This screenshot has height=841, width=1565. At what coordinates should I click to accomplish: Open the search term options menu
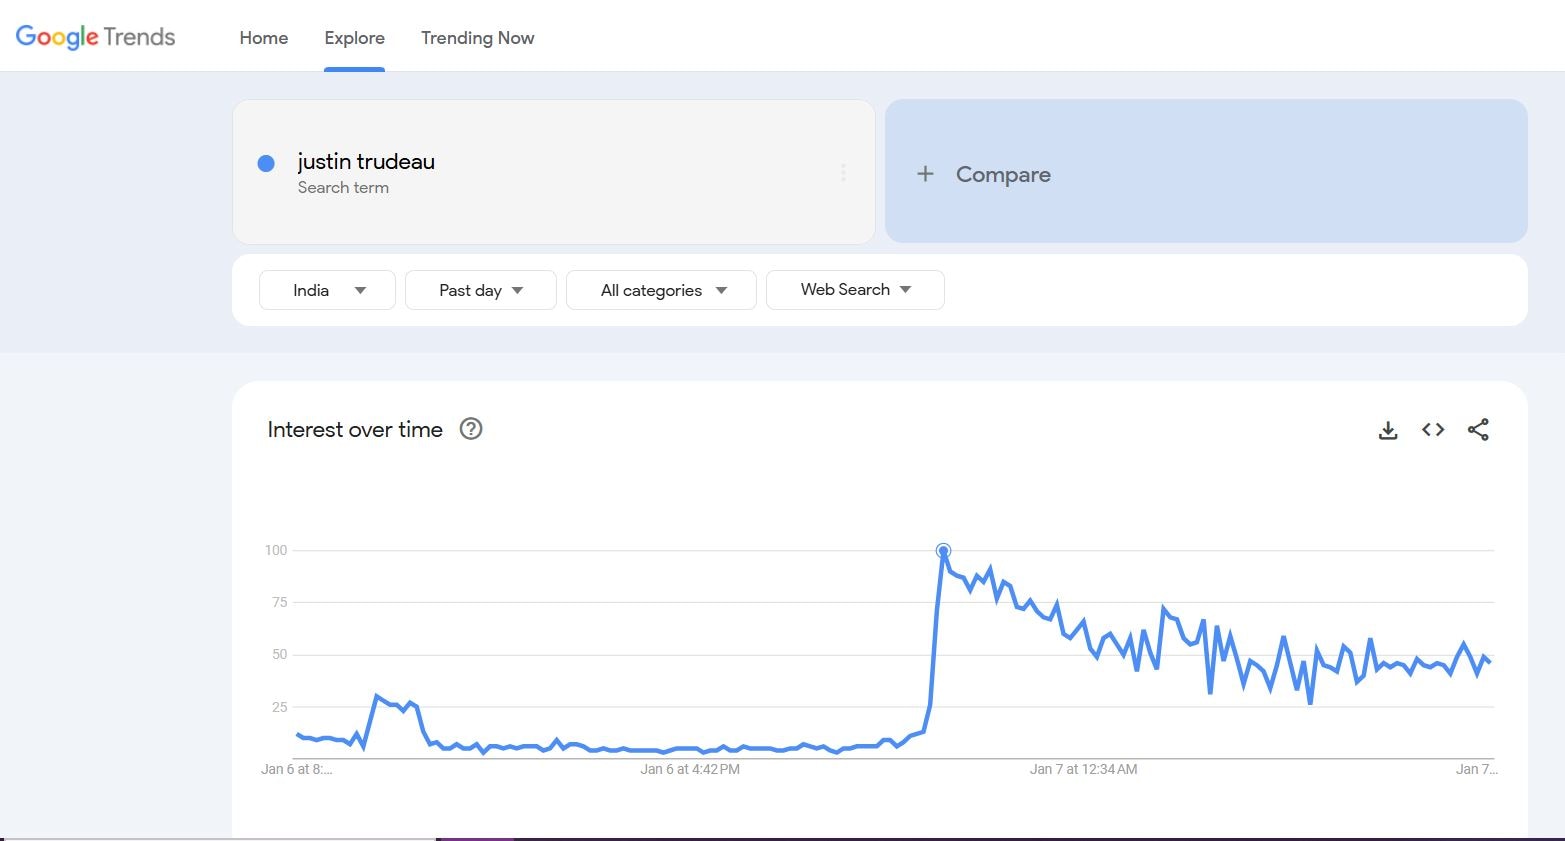click(843, 173)
